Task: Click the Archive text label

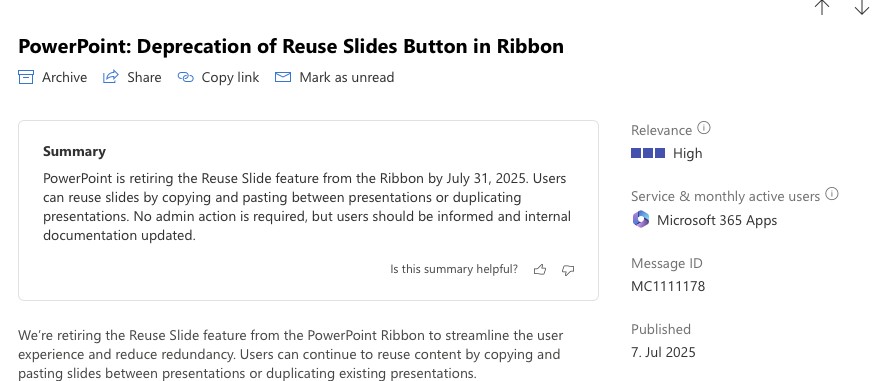Action: tap(64, 77)
